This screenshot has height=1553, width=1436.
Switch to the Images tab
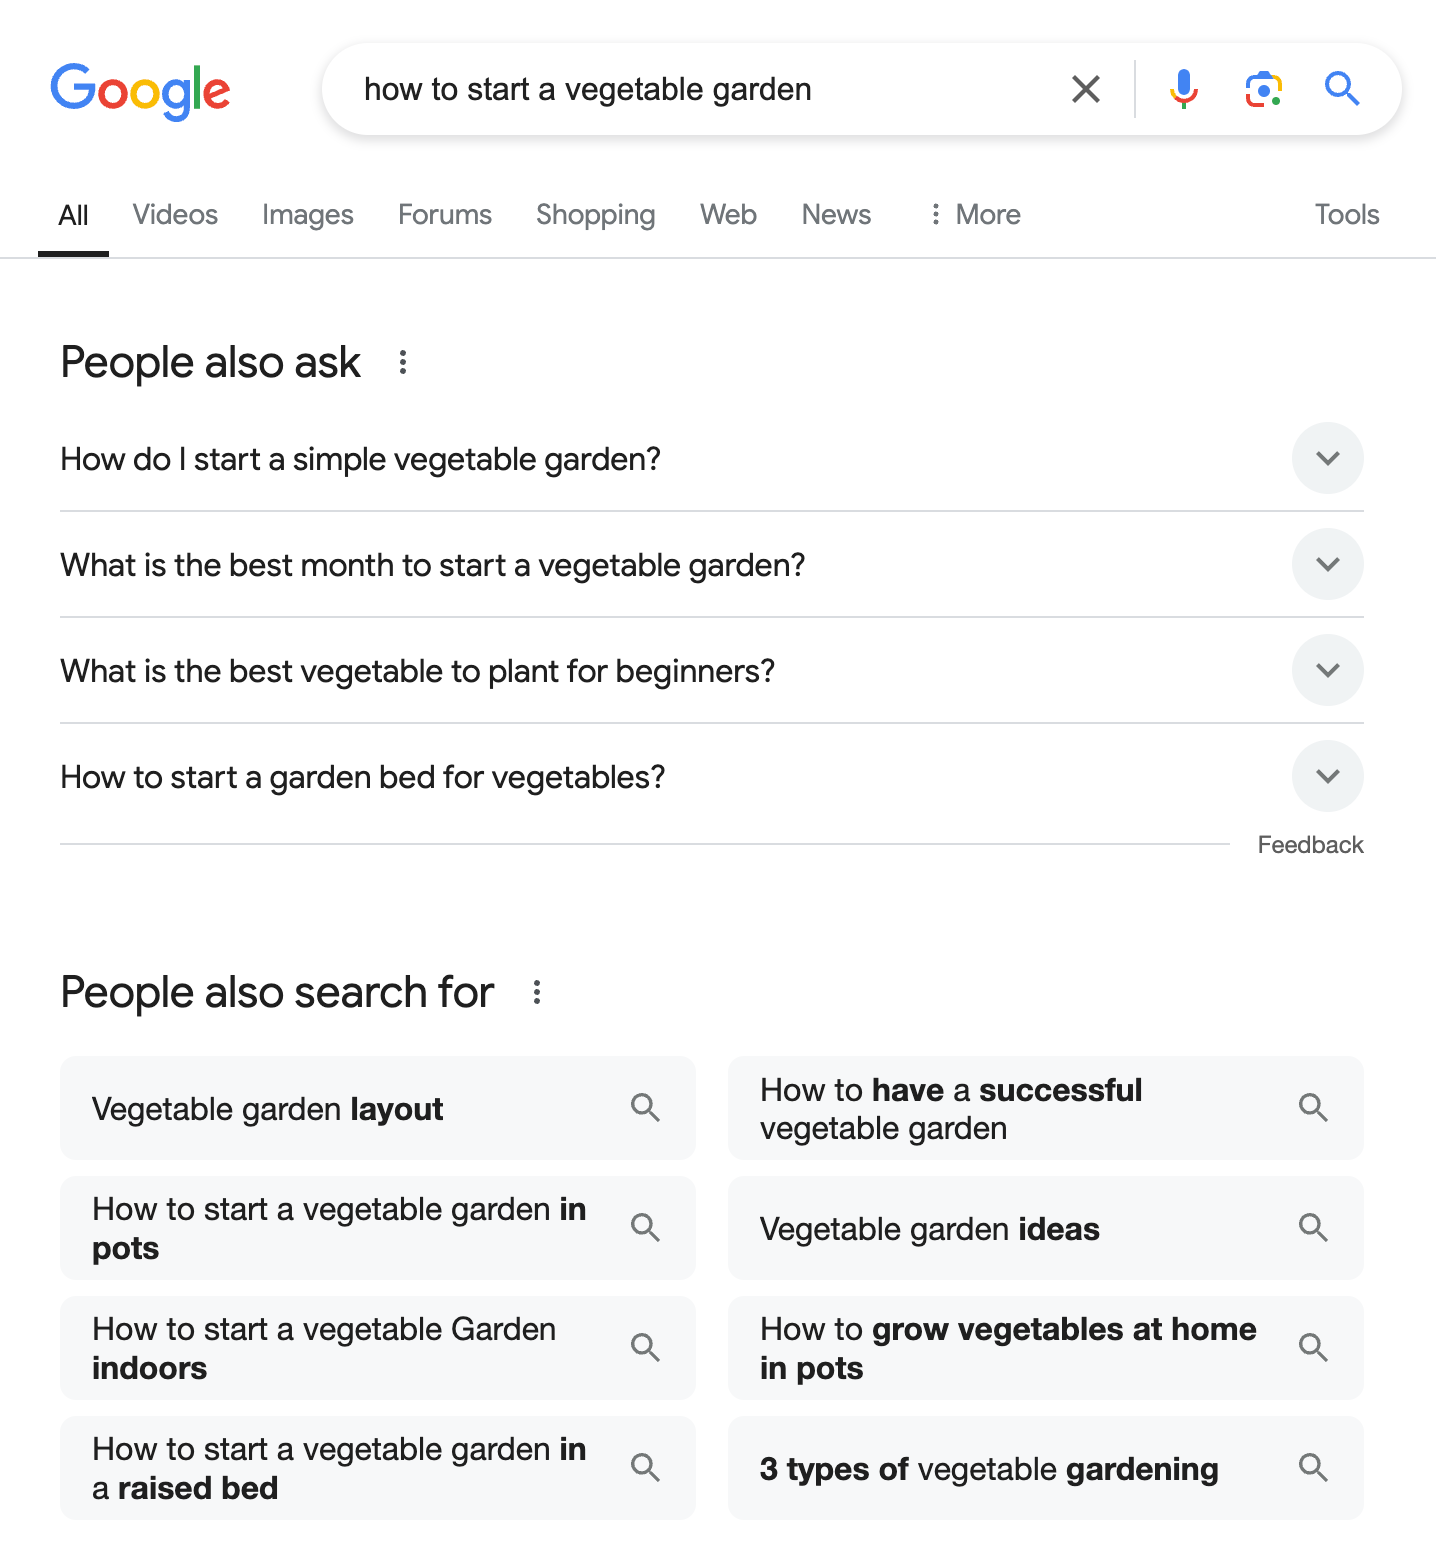[x=307, y=214]
